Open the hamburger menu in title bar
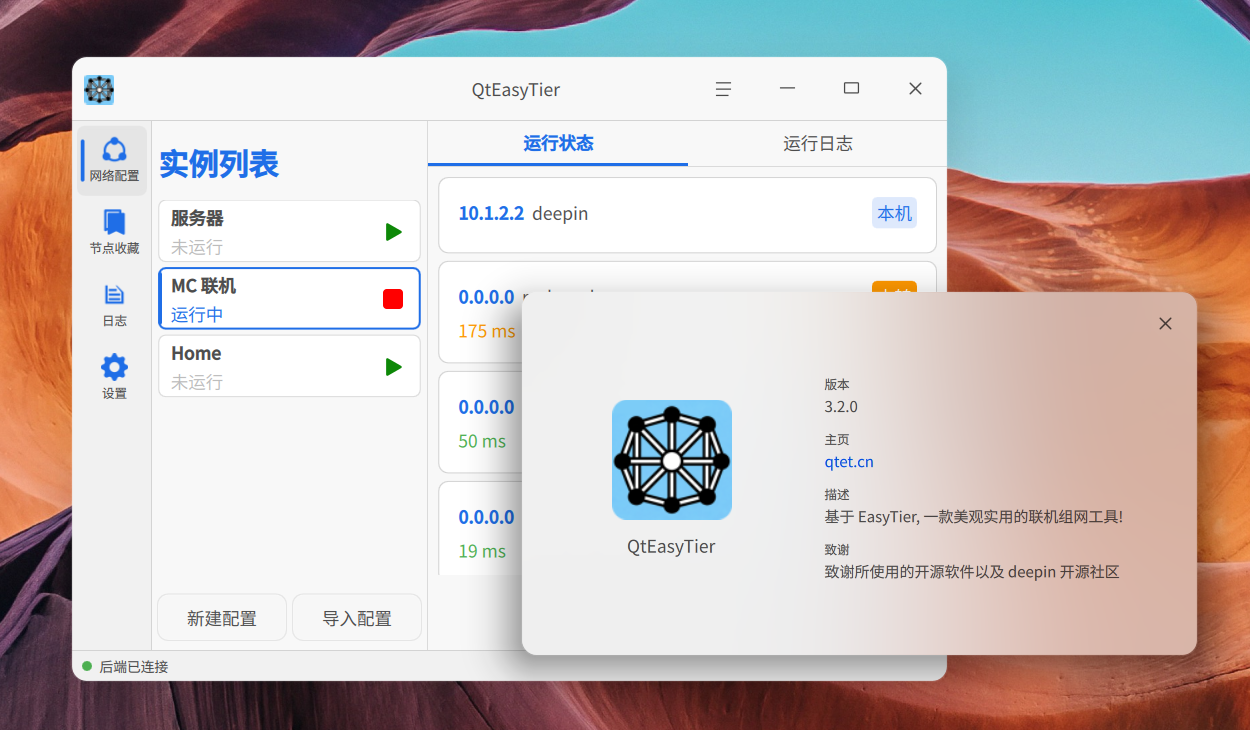 [x=724, y=89]
